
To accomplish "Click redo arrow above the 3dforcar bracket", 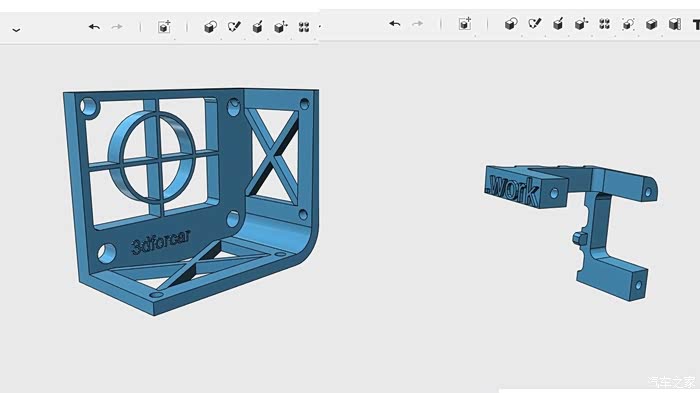I will (117, 27).
